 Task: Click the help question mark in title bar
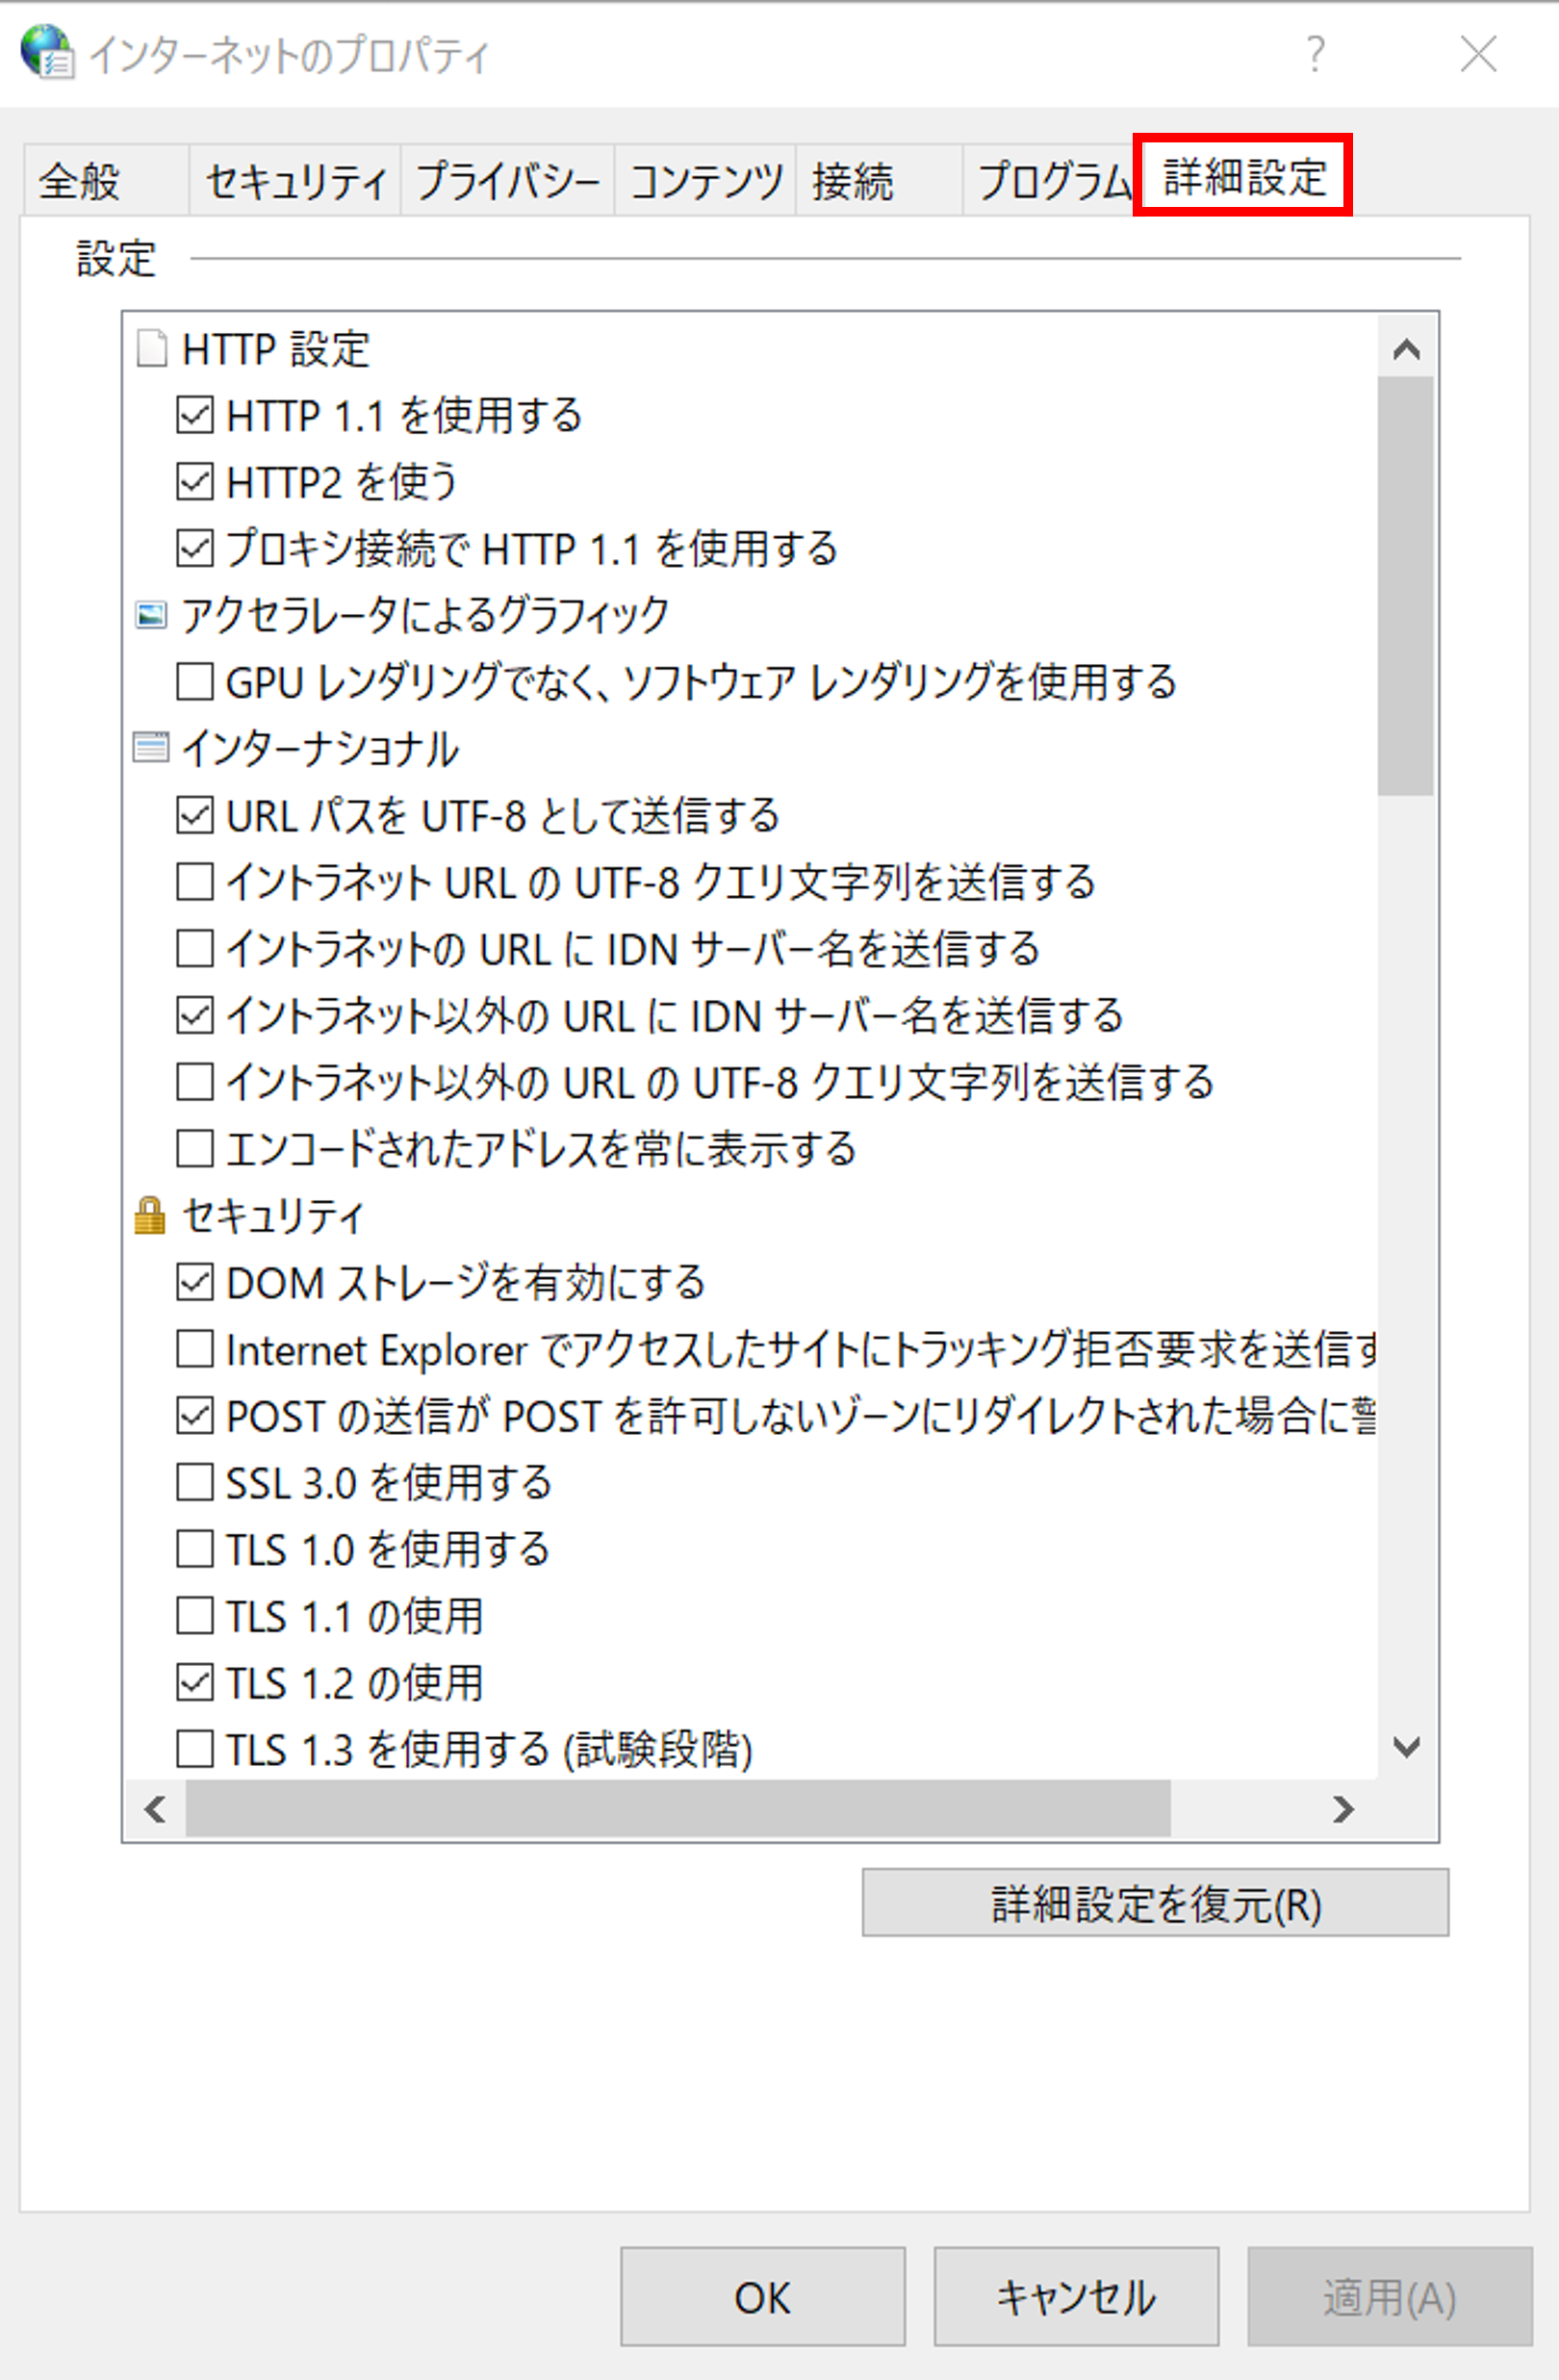(1315, 53)
